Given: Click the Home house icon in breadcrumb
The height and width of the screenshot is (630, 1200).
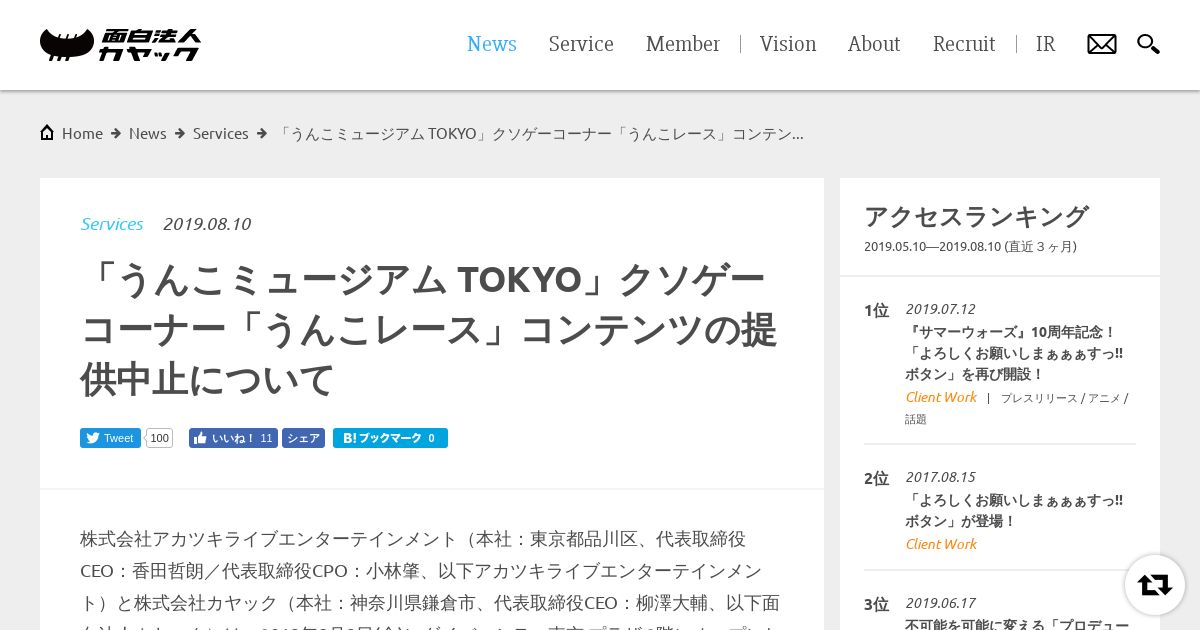Looking at the screenshot, I should click(47, 133).
